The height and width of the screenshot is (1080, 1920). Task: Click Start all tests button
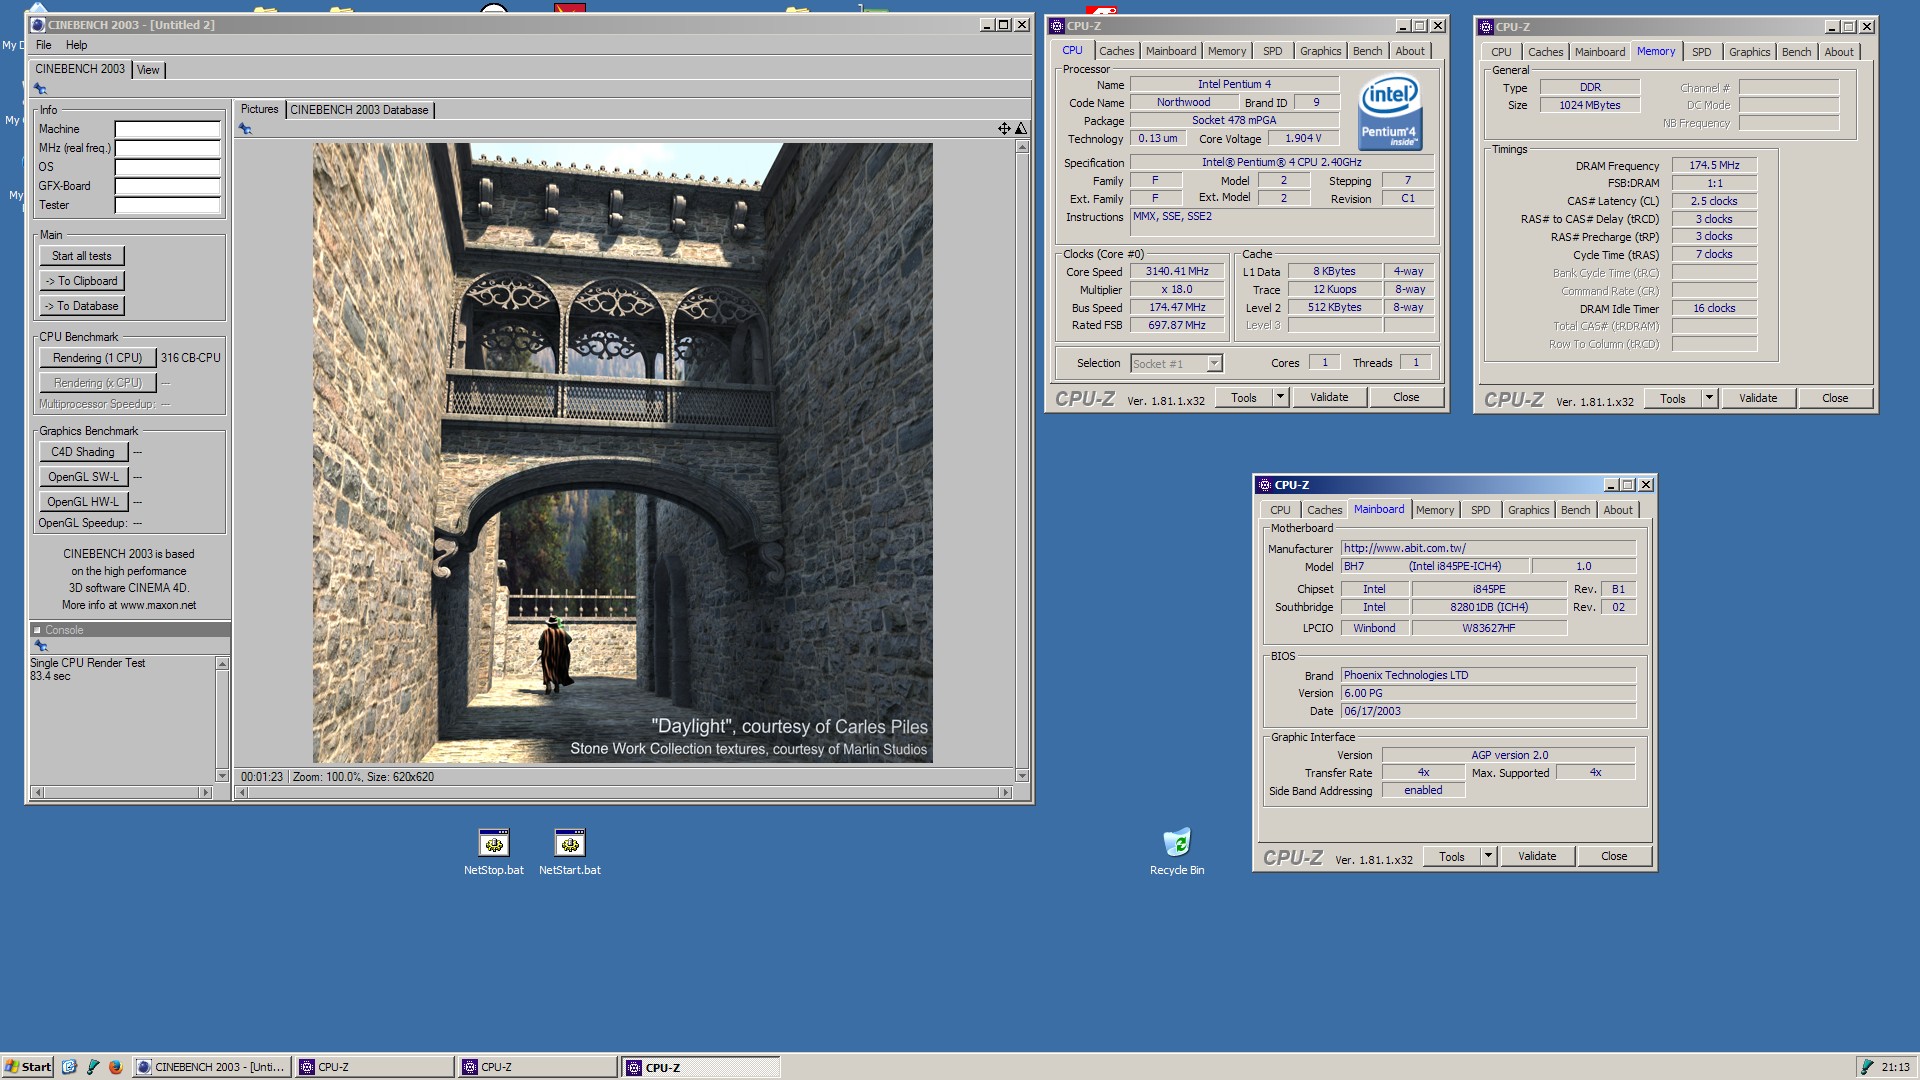coord(82,256)
